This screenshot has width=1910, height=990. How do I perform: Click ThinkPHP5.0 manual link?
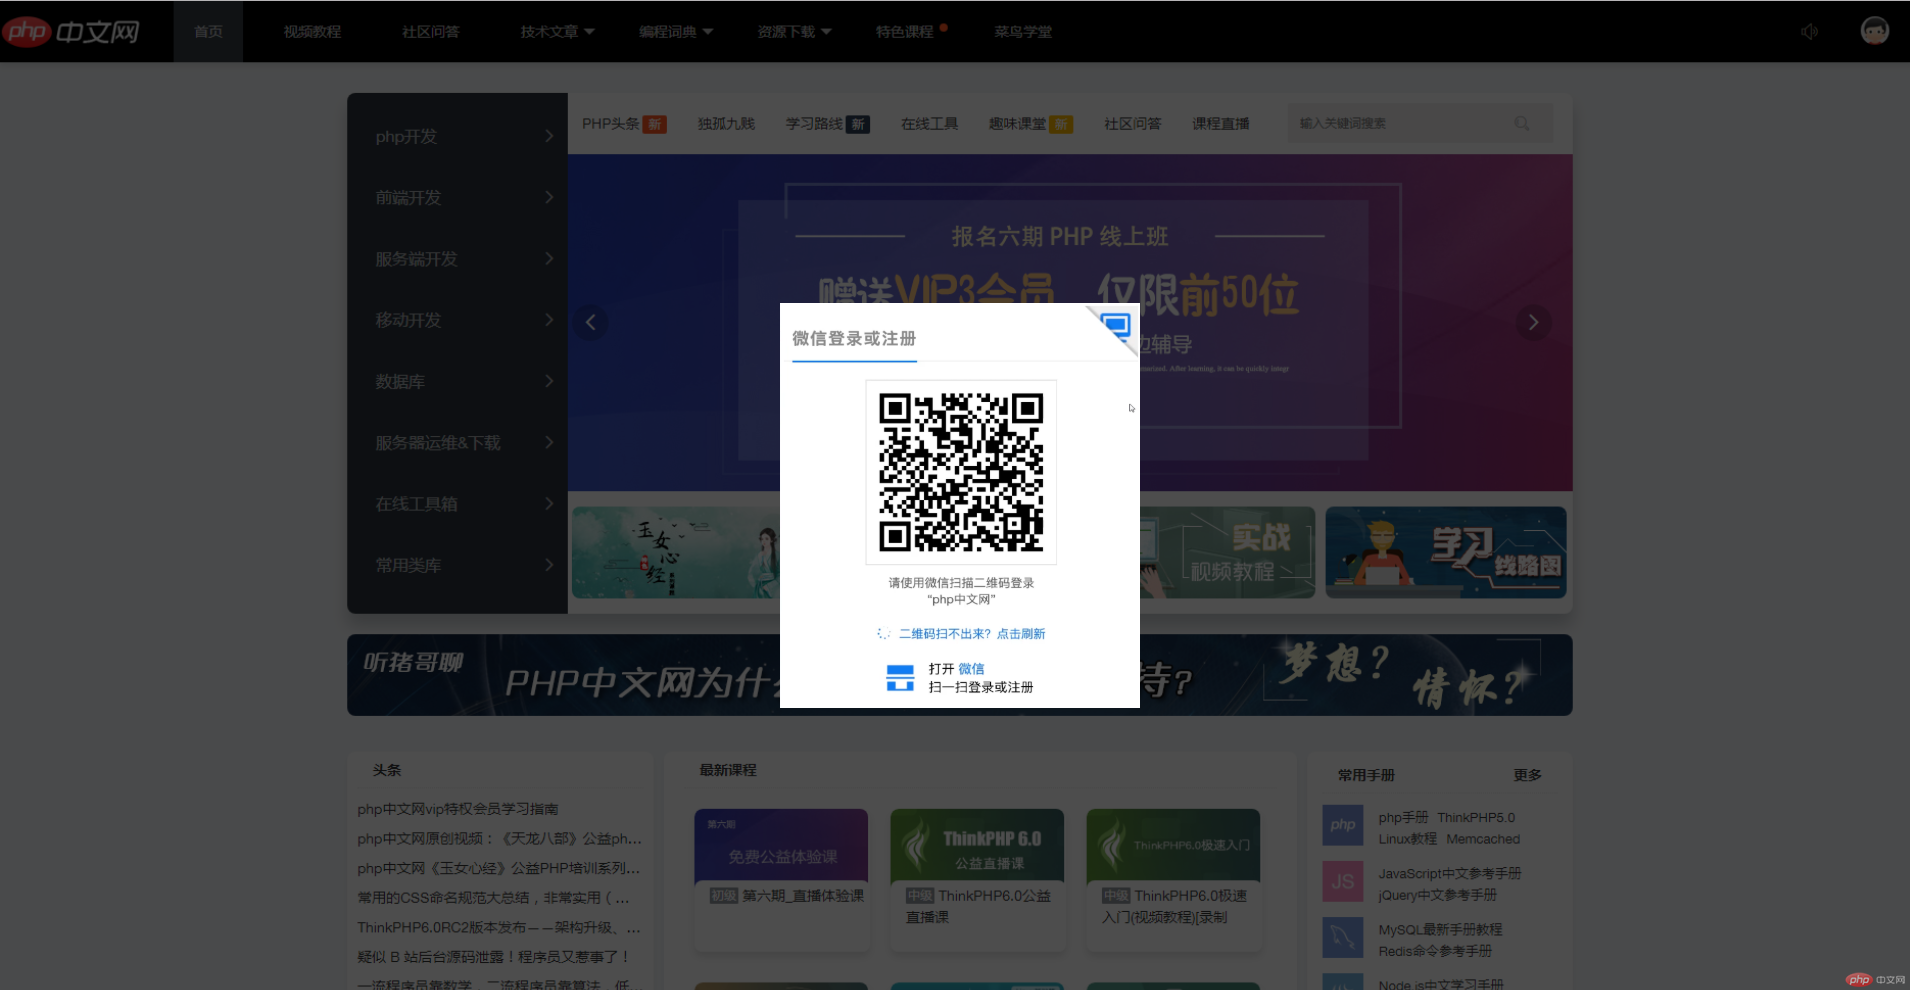pos(1476,817)
